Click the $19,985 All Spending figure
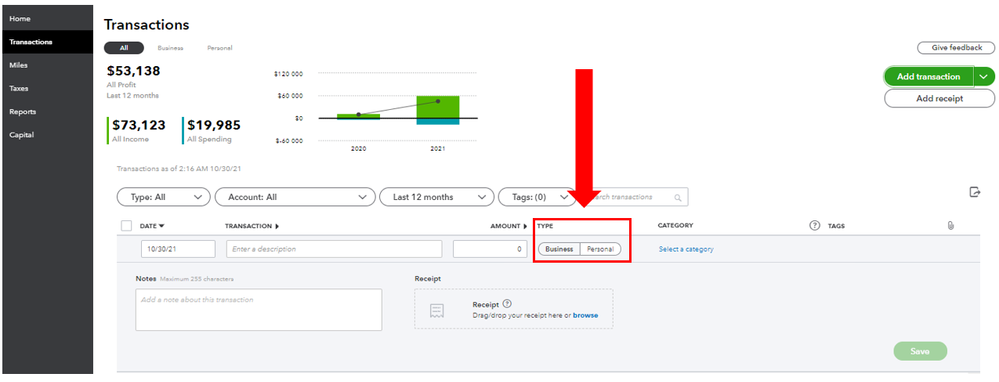The image size is (999, 382). tap(213, 125)
